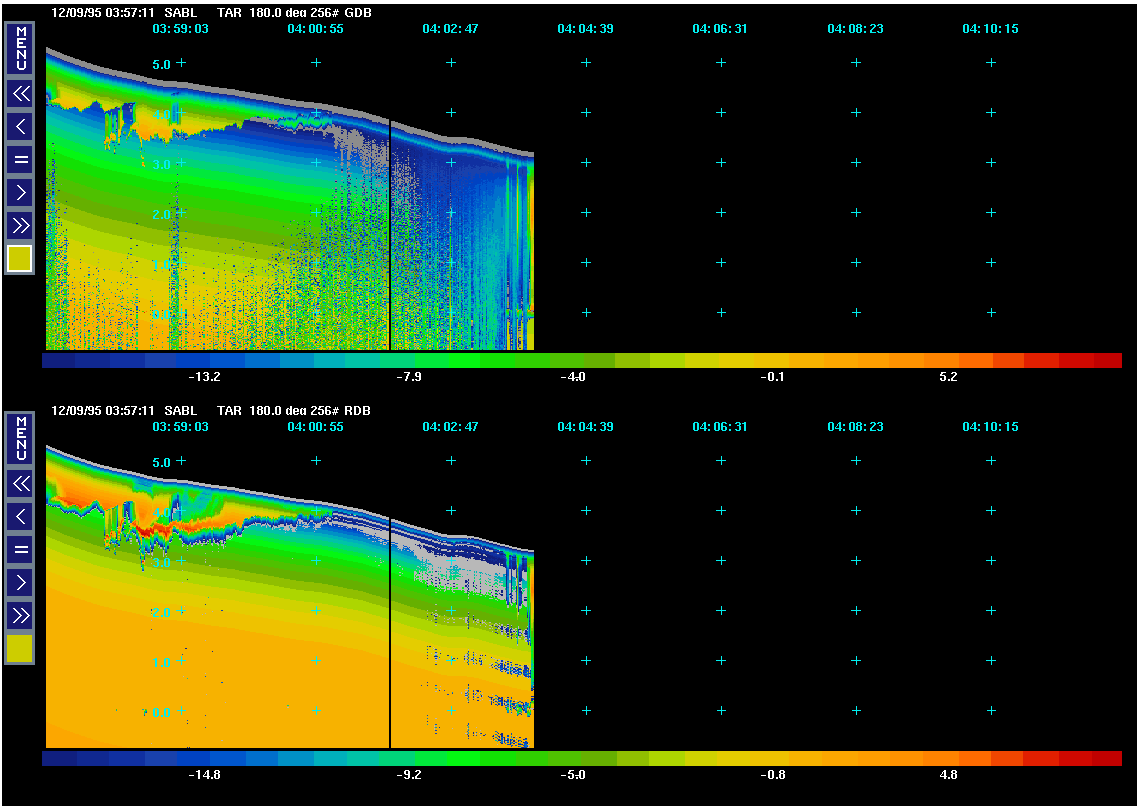Open the MENU button in the GDB panel

(x=20, y=48)
